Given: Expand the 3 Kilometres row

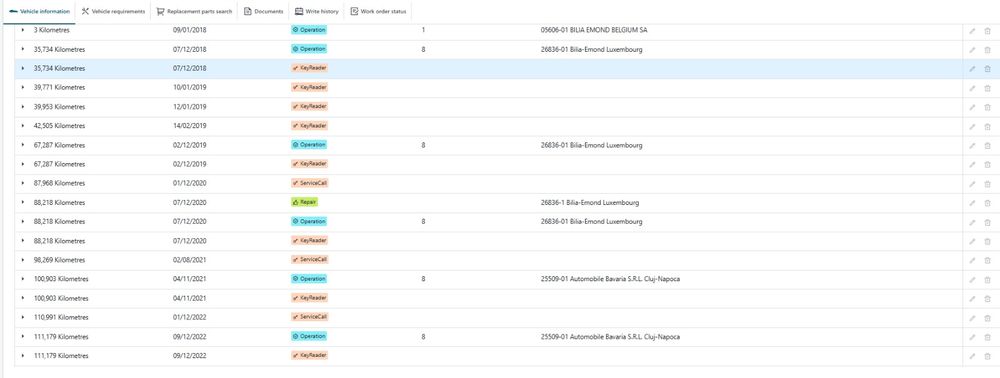Looking at the screenshot, I should pos(23,30).
